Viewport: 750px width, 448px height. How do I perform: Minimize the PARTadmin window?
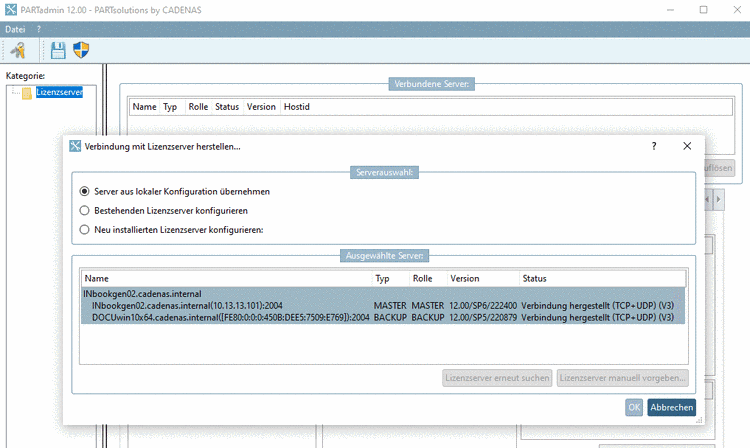pos(670,10)
